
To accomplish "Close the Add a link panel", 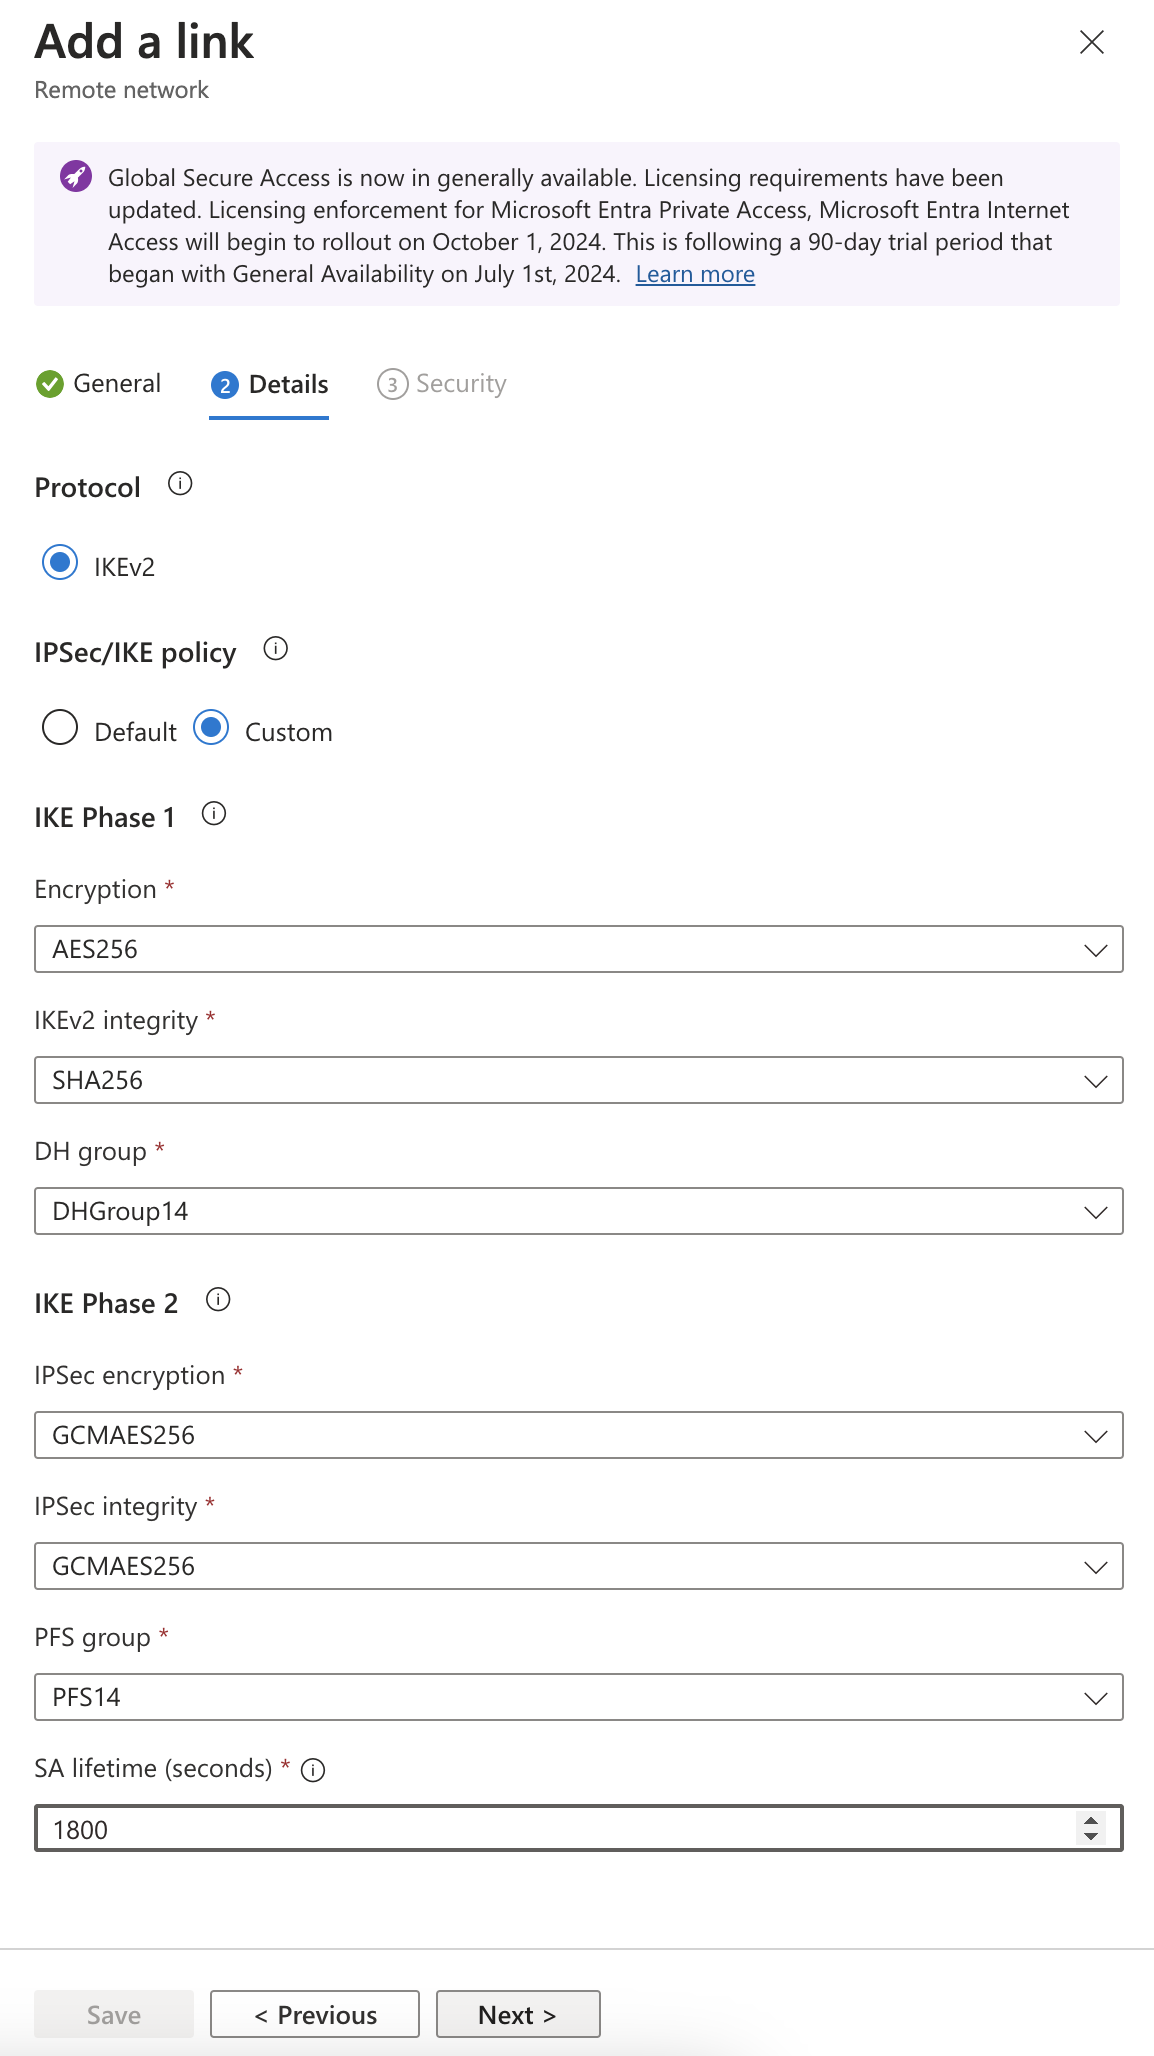I will [x=1092, y=42].
